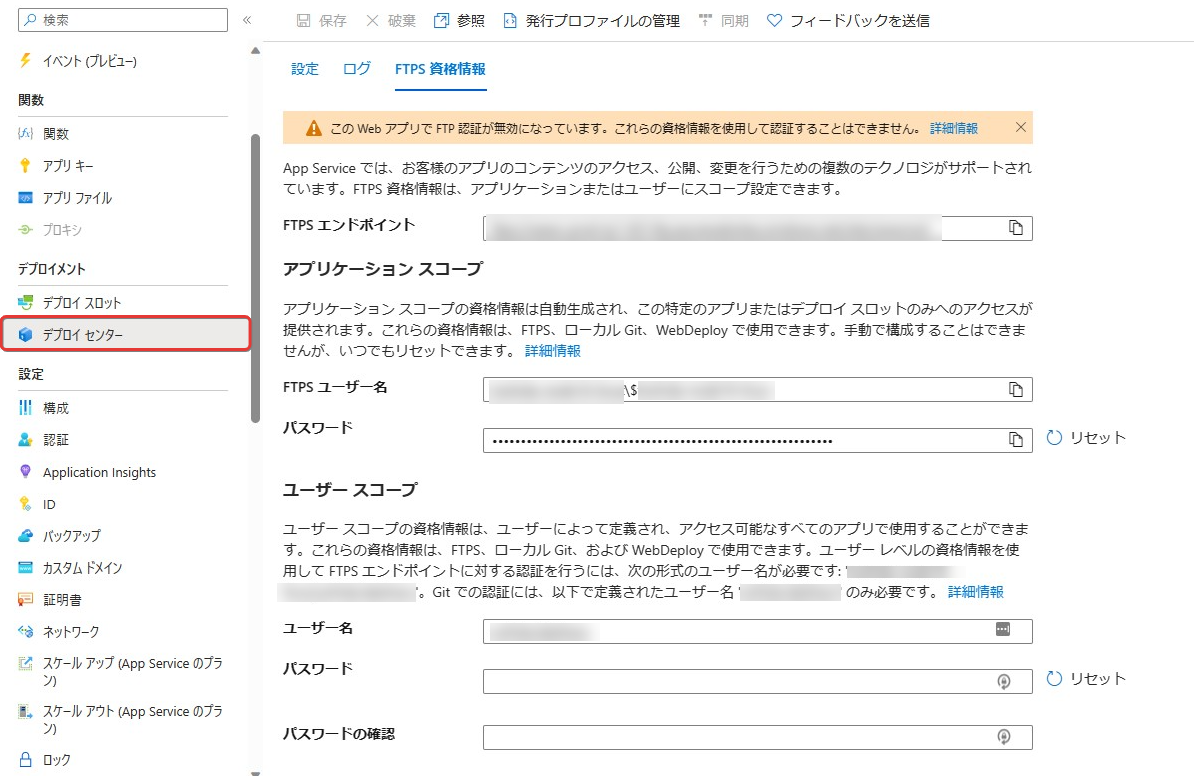Click リセット next to the application password
Screen dimensions: 1194x776
pyautogui.click(x=1087, y=440)
